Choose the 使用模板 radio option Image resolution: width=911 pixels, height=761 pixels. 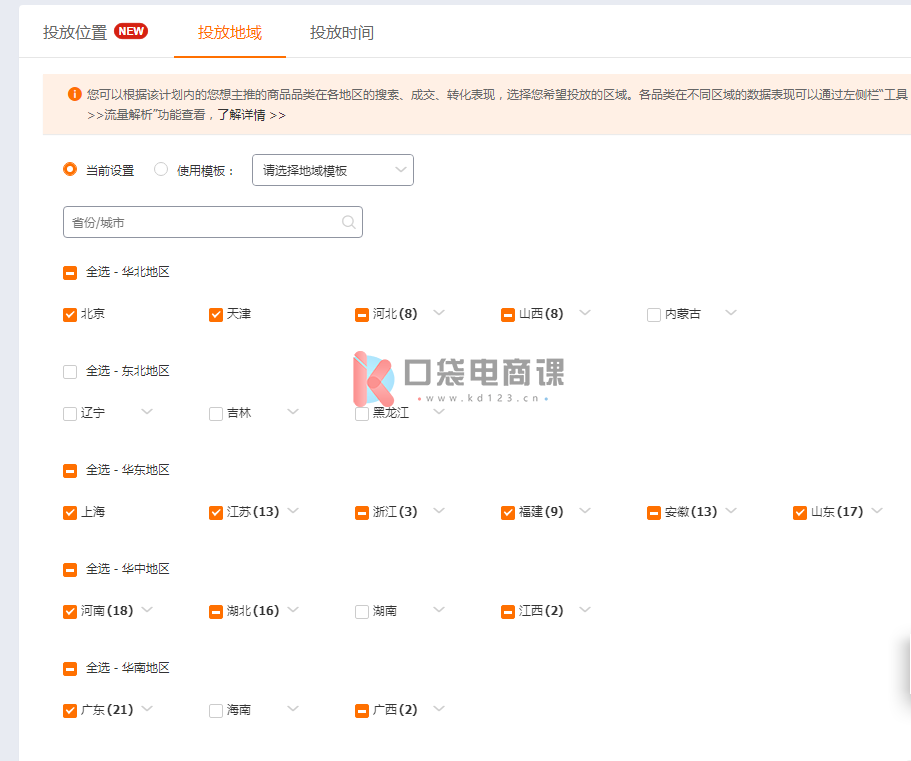coord(161,170)
